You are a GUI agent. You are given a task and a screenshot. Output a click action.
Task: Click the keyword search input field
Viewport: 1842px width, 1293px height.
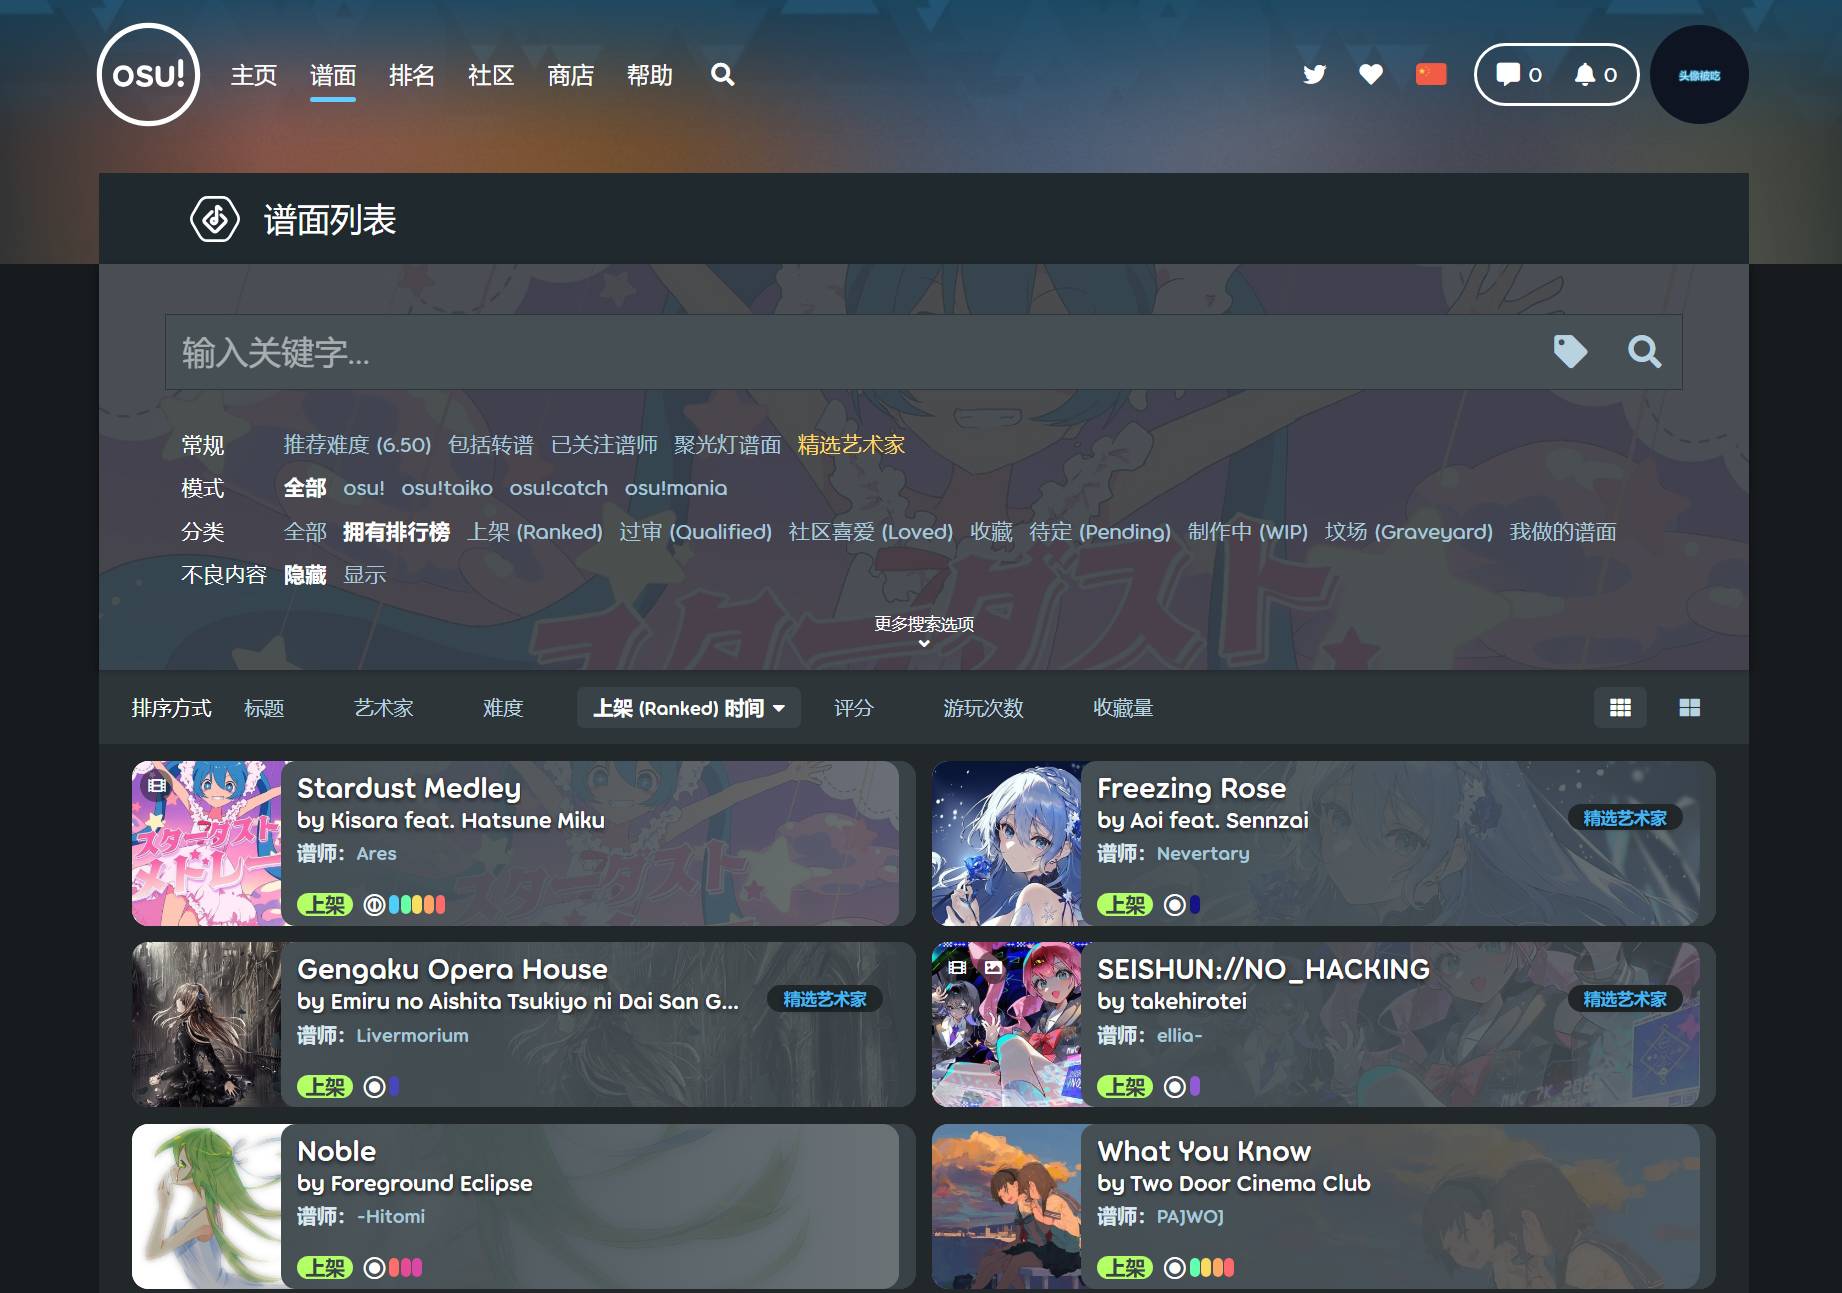tap(850, 352)
